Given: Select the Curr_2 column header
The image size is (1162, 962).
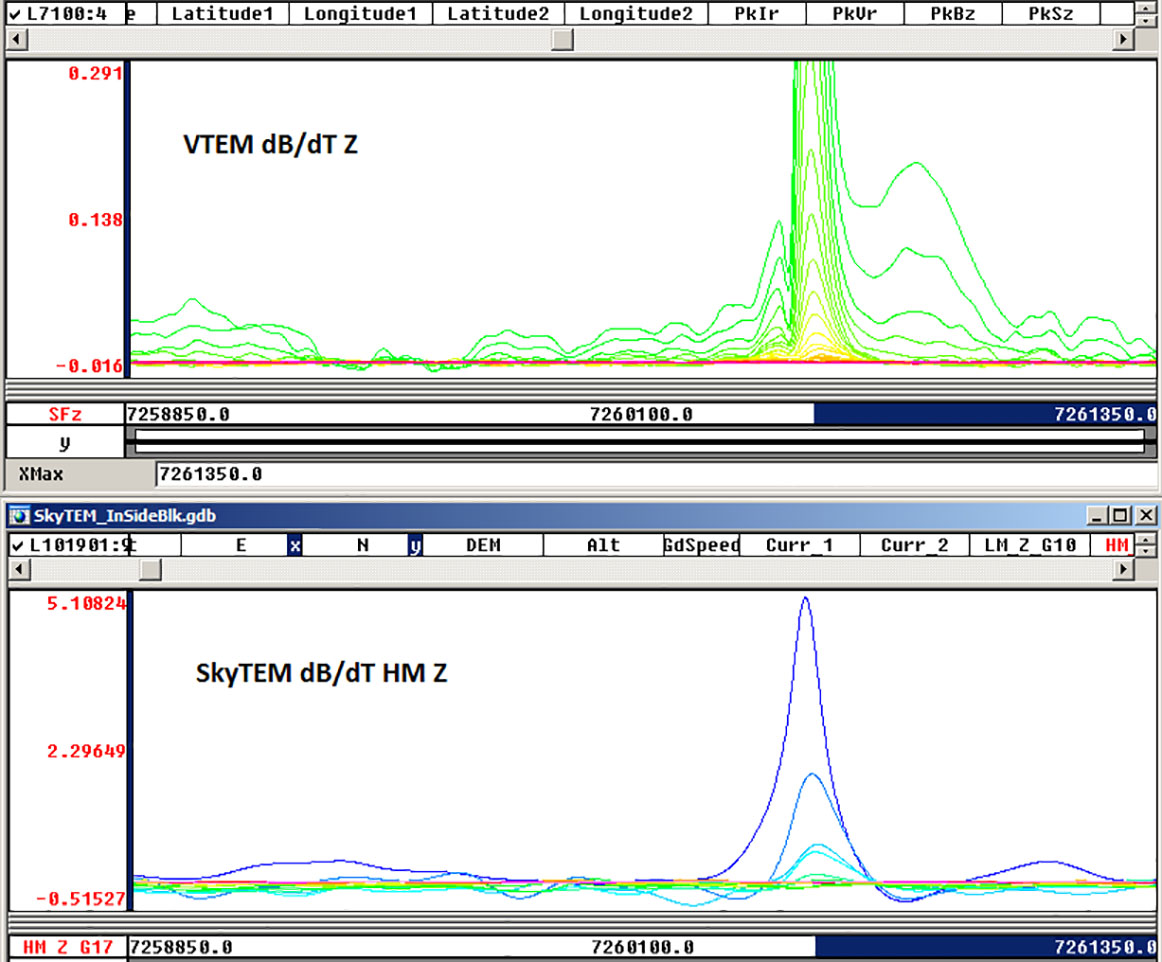Looking at the screenshot, I should [x=914, y=545].
